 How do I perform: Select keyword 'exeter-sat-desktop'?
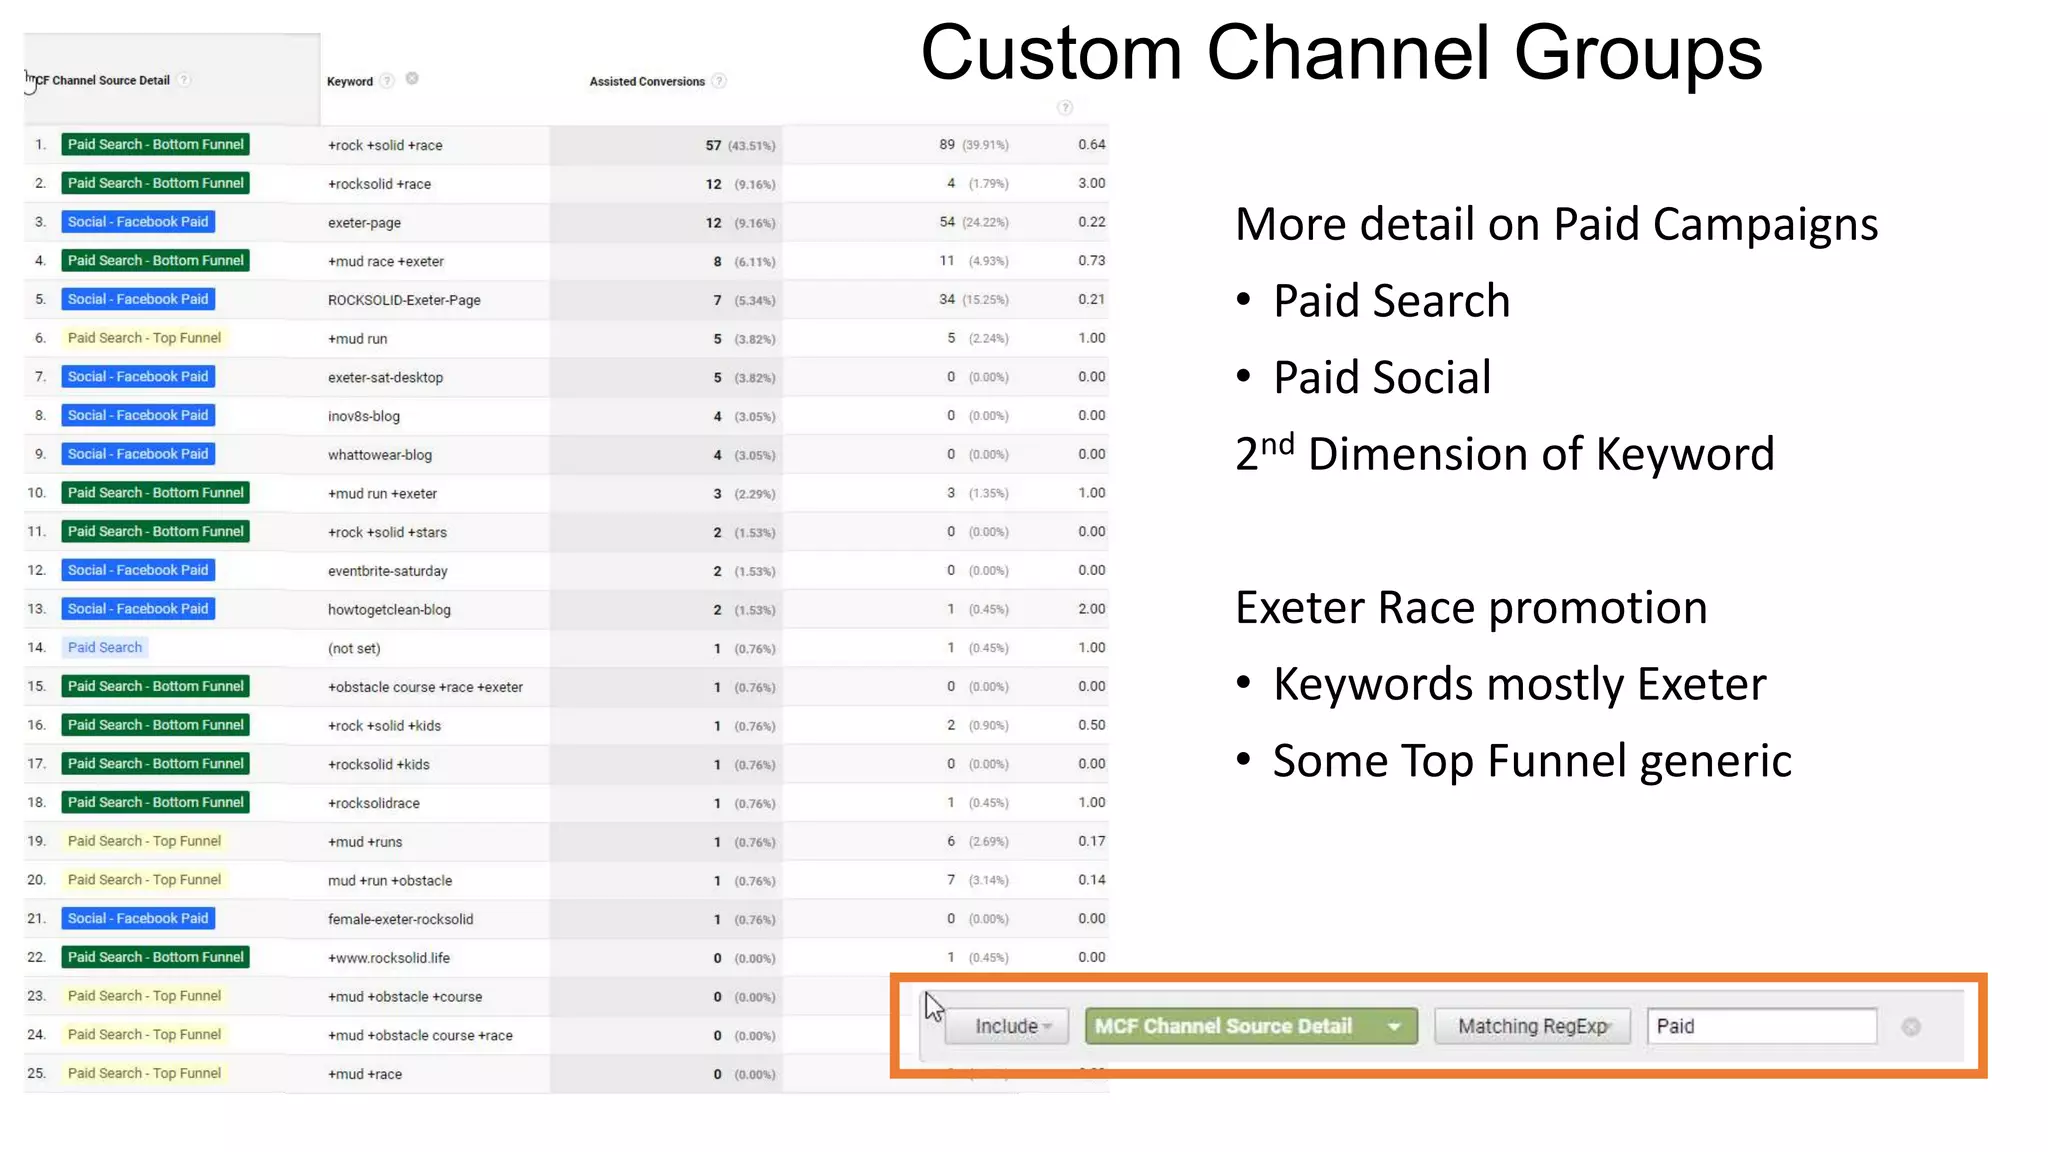tap(385, 378)
